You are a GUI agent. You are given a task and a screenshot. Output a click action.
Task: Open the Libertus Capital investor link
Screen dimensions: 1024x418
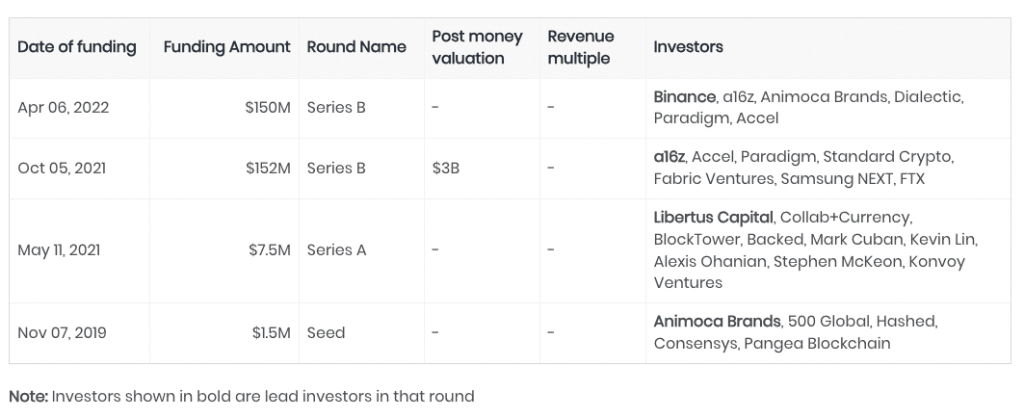point(713,217)
